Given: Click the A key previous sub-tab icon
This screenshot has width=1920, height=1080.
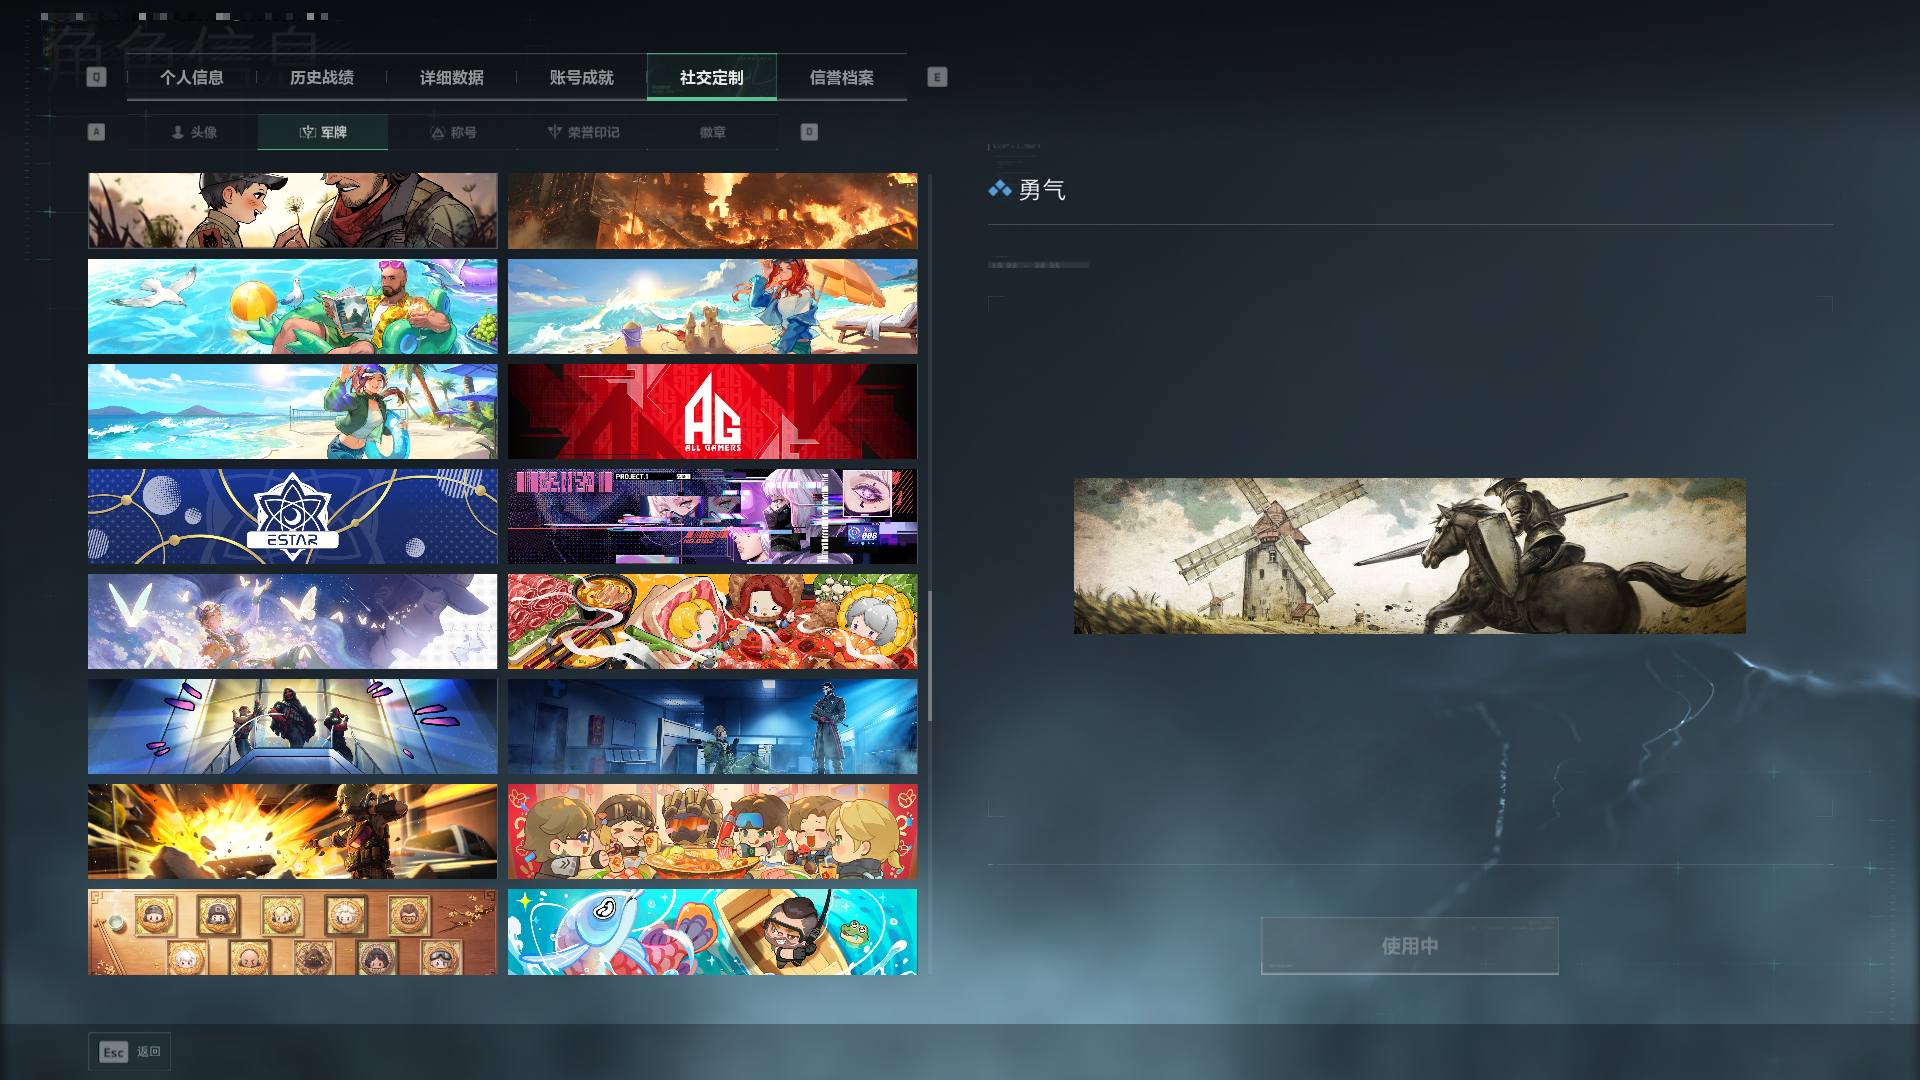Looking at the screenshot, I should point(96,132).
